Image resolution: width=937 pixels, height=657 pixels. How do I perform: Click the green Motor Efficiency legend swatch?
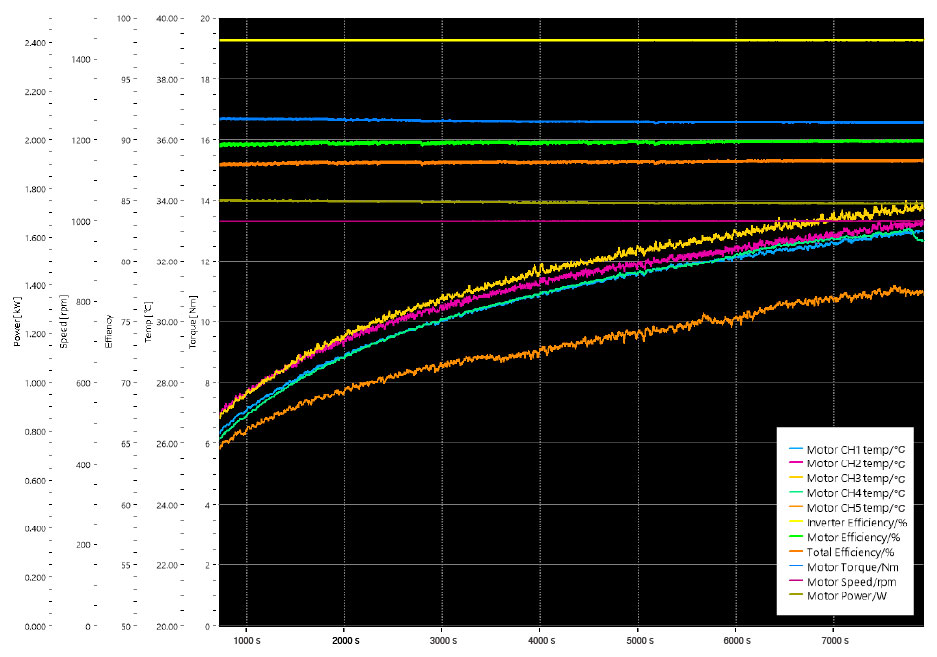coord(794,536)
